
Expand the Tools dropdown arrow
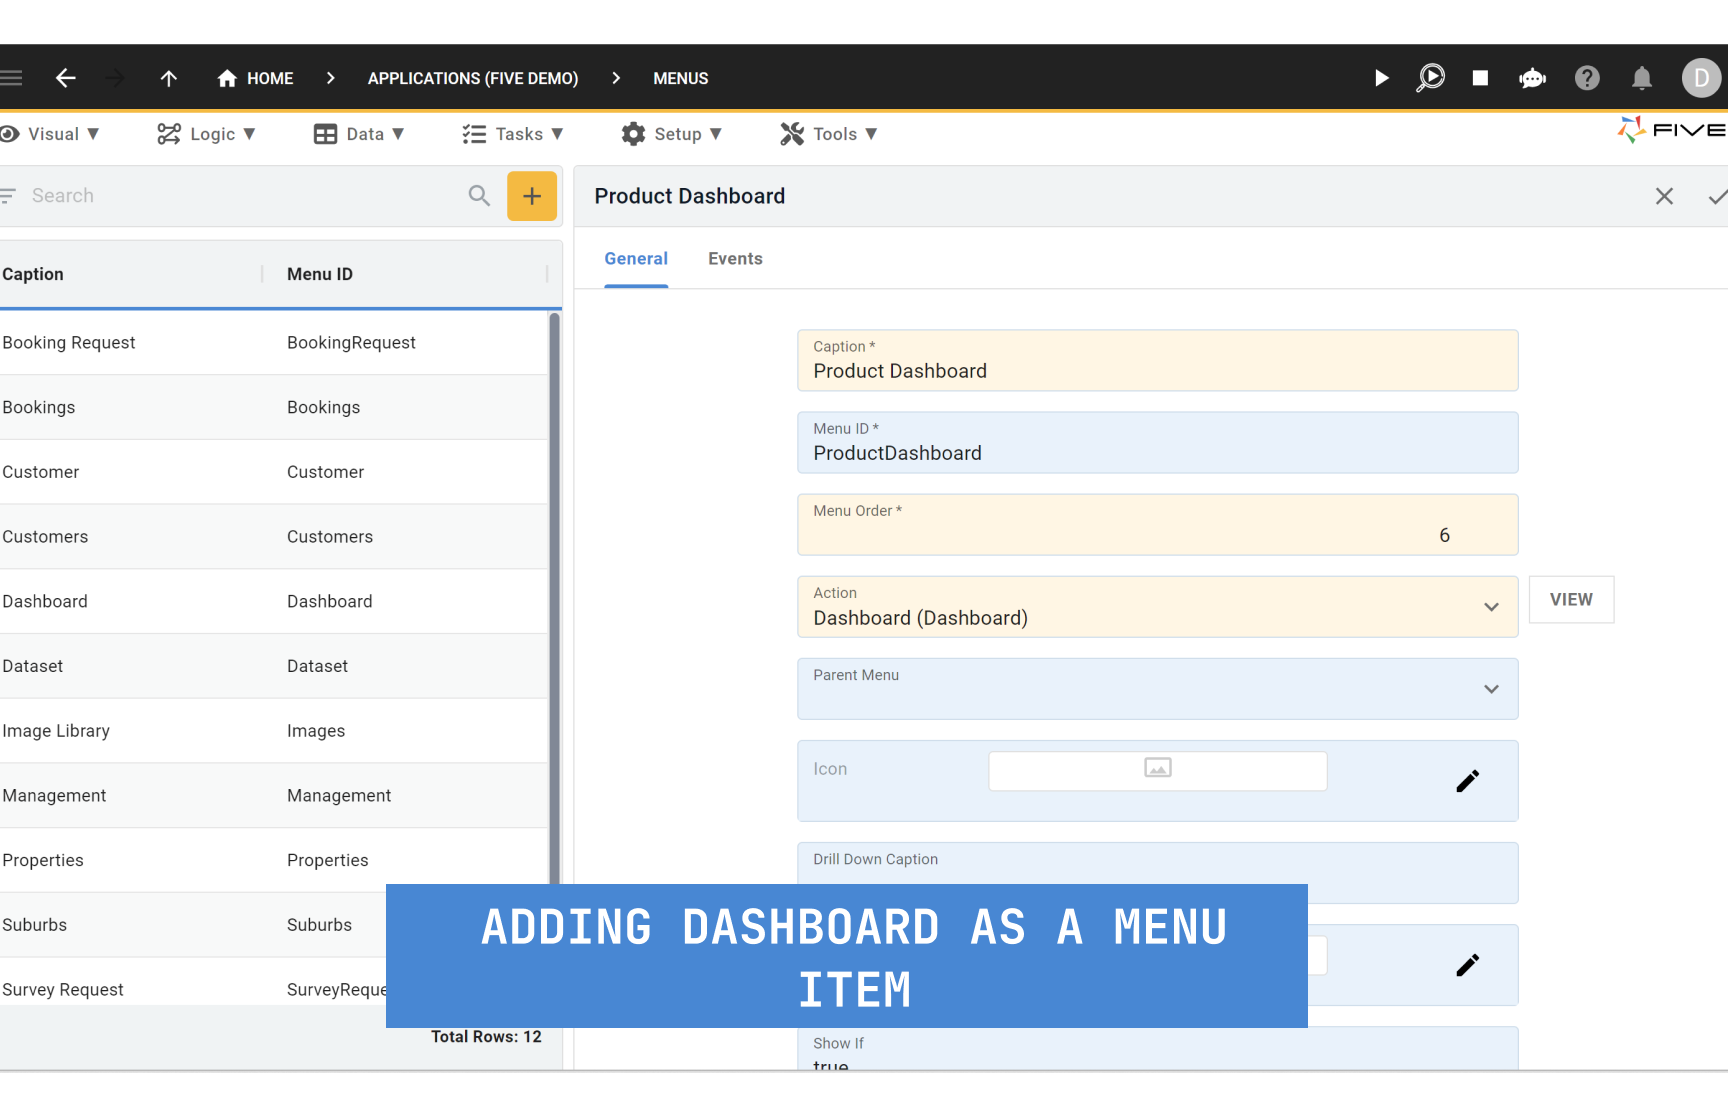click(872, 133)
